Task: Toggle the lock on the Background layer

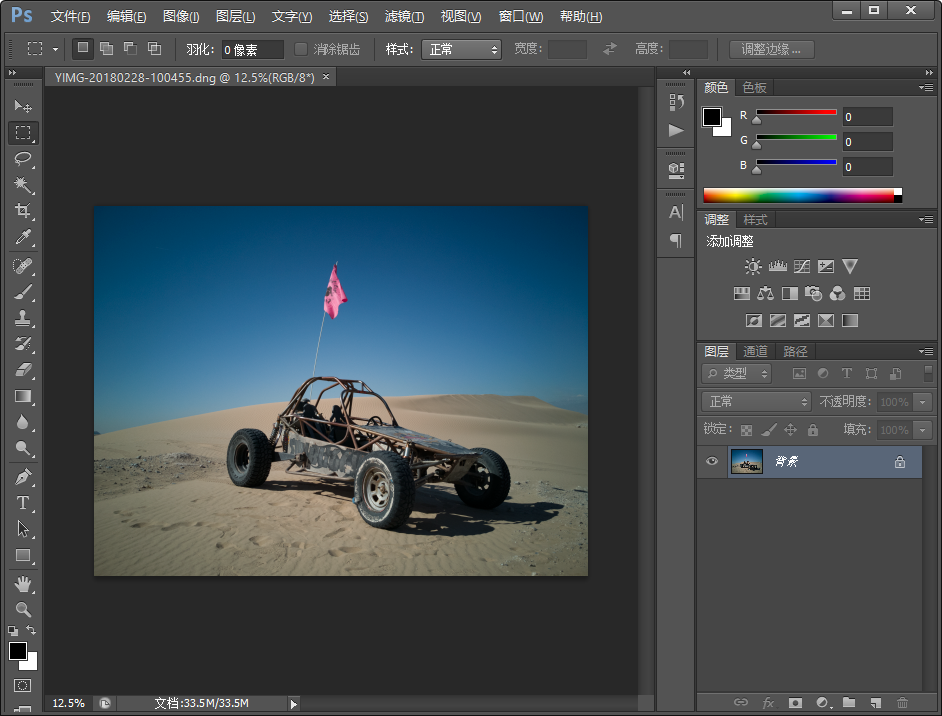Action: [x=898, y=461]
